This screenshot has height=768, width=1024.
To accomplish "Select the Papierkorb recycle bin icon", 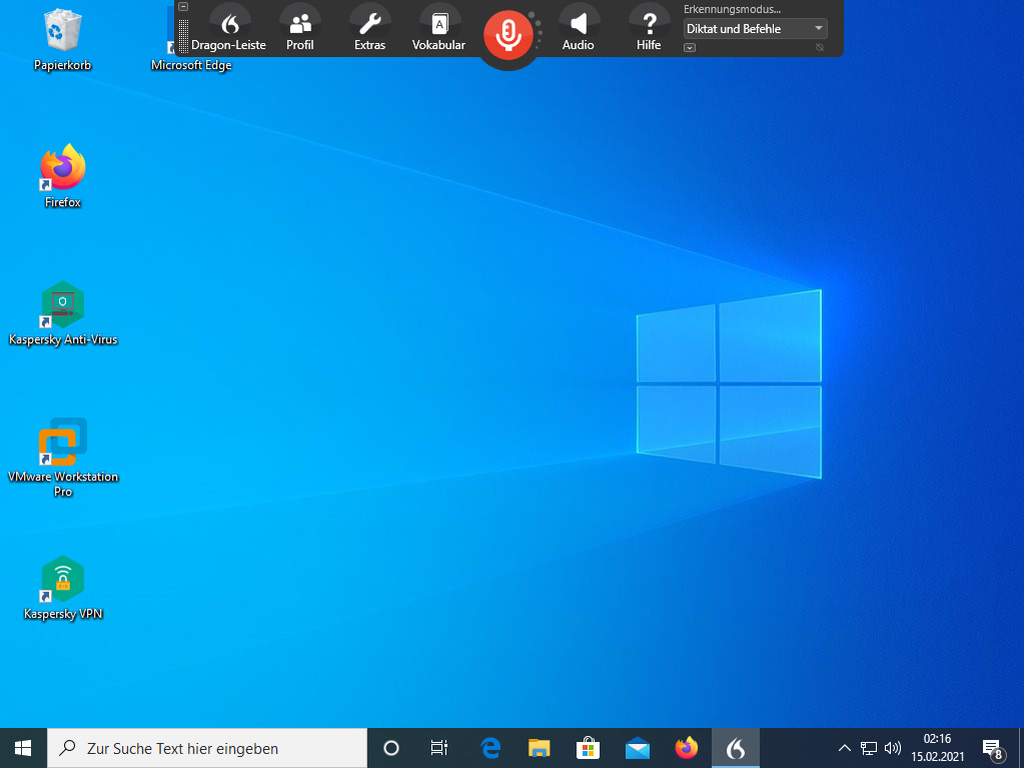I will pyautogui.click(x=63, y=32).
